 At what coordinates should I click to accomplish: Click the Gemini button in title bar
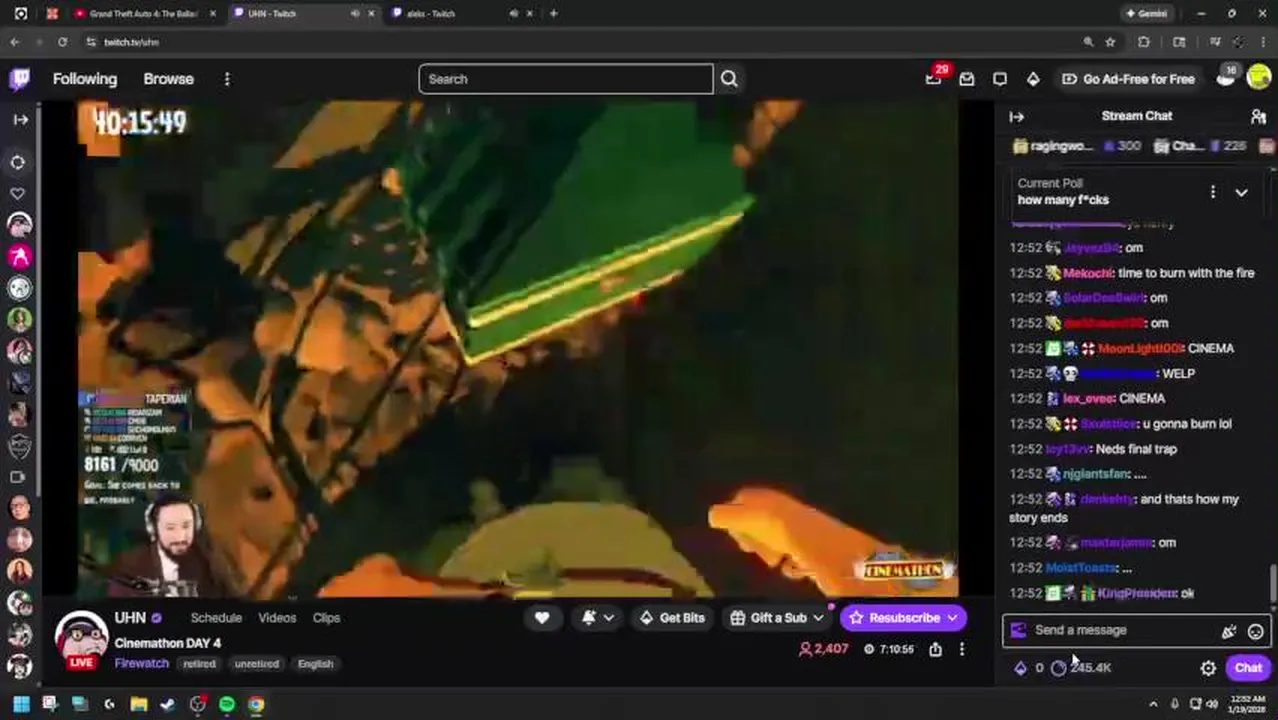click(1147, 14)
